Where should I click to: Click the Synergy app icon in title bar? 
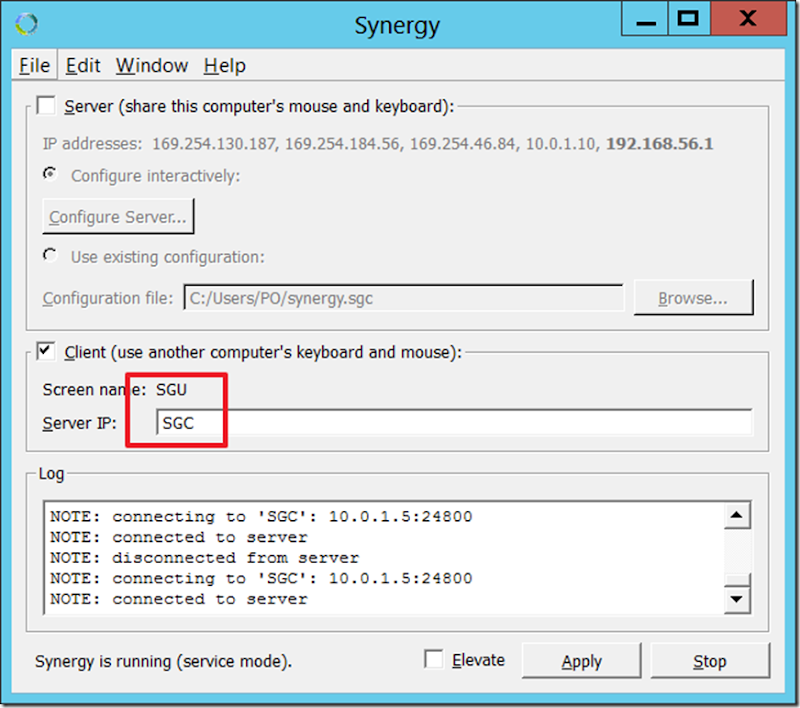pyautogui.click(x=27, y=24)
